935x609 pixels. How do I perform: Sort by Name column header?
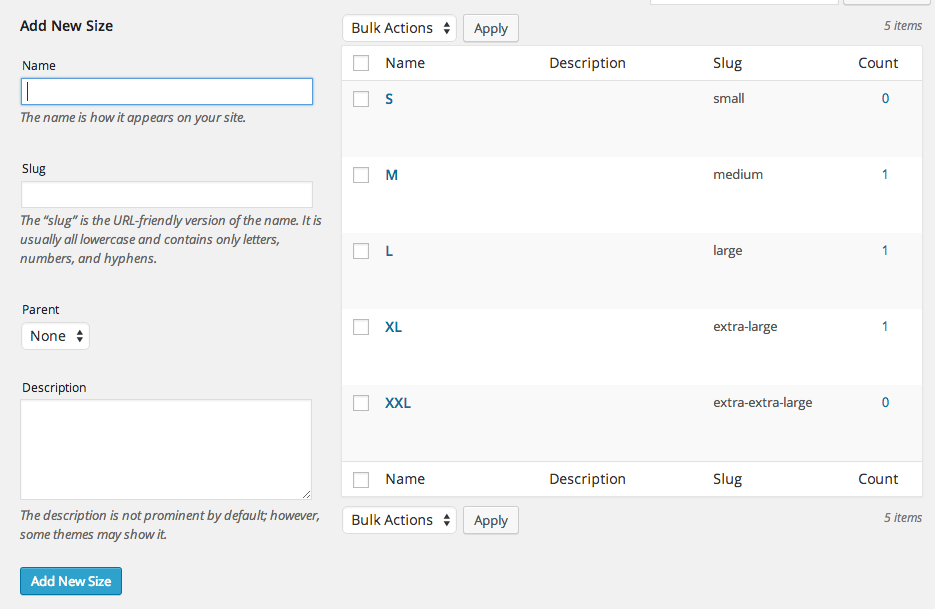405,63
